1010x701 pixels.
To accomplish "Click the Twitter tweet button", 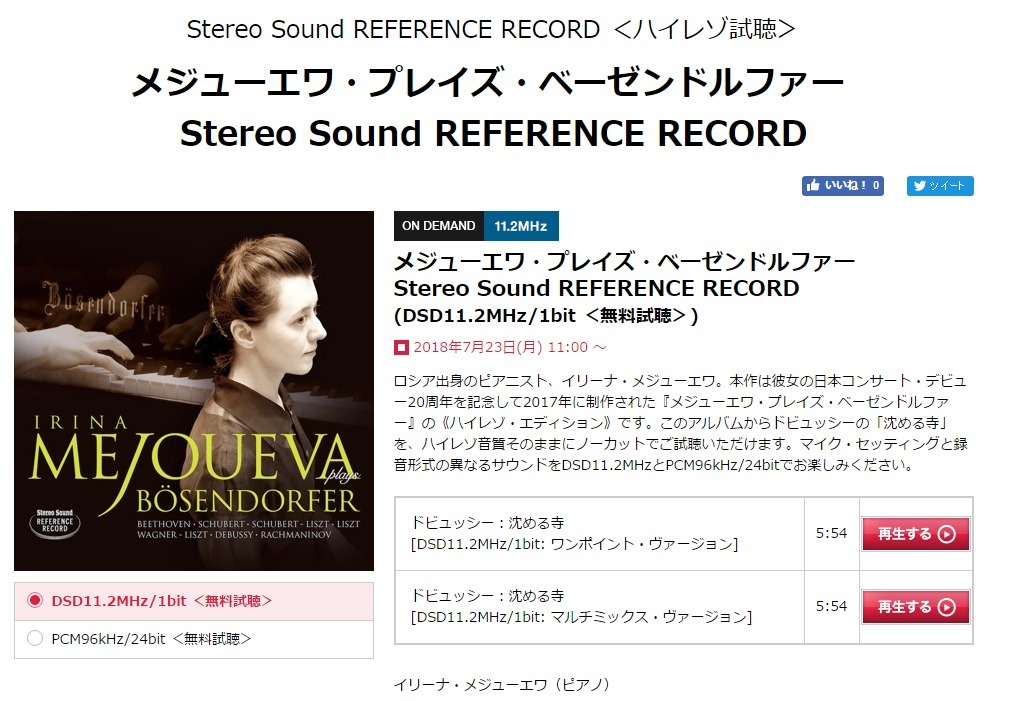I will click(940, 186).
